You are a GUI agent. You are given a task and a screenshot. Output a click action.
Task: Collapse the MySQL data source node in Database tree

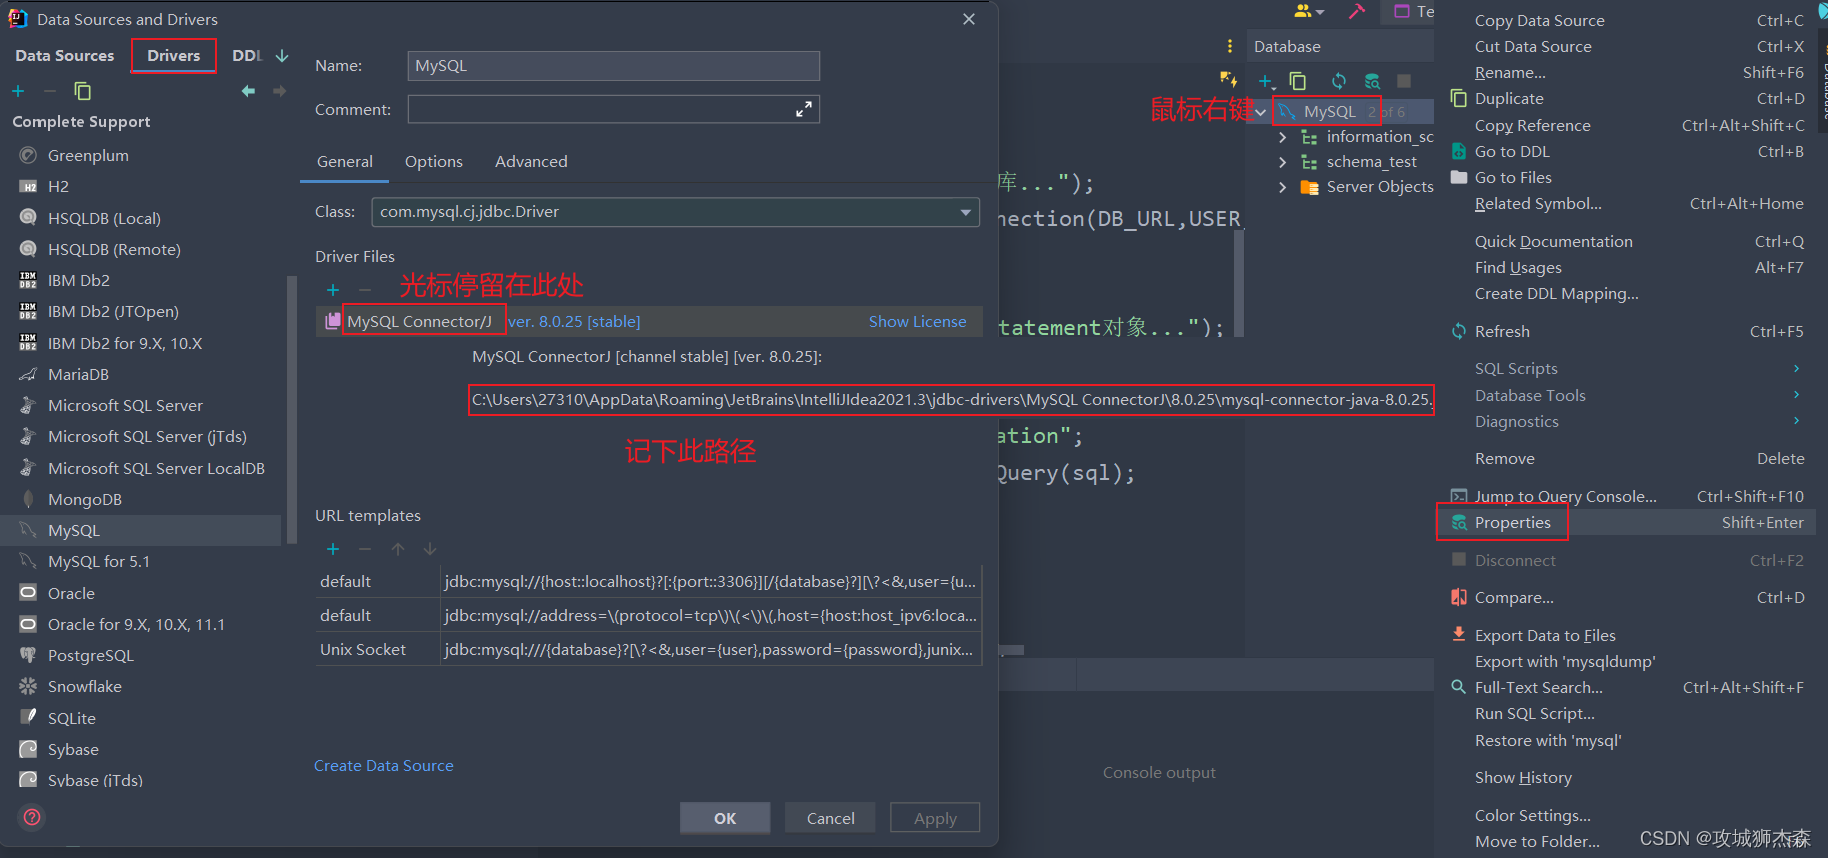tap(1261, 112)
